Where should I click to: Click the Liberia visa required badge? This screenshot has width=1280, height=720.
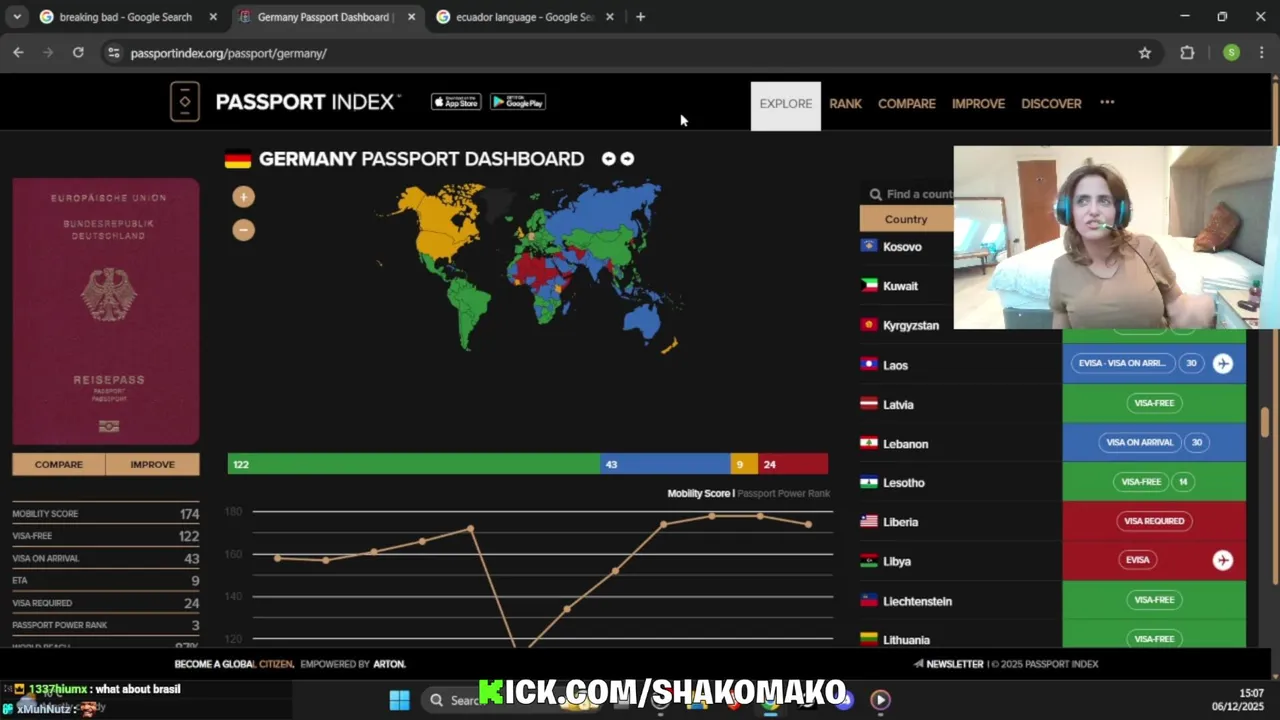(1154, 521)
